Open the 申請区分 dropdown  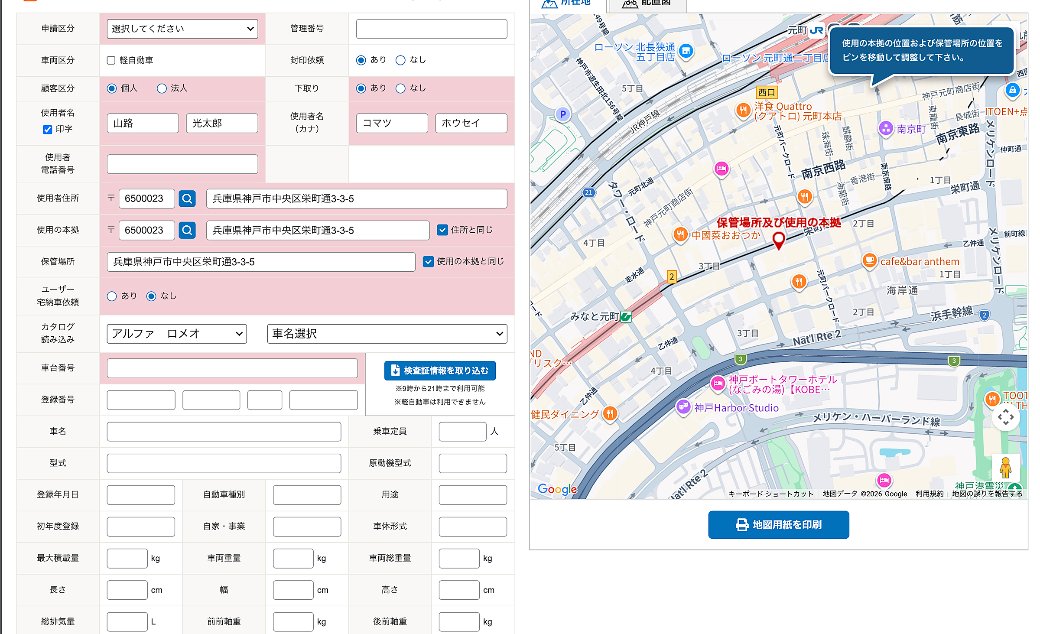182,29
